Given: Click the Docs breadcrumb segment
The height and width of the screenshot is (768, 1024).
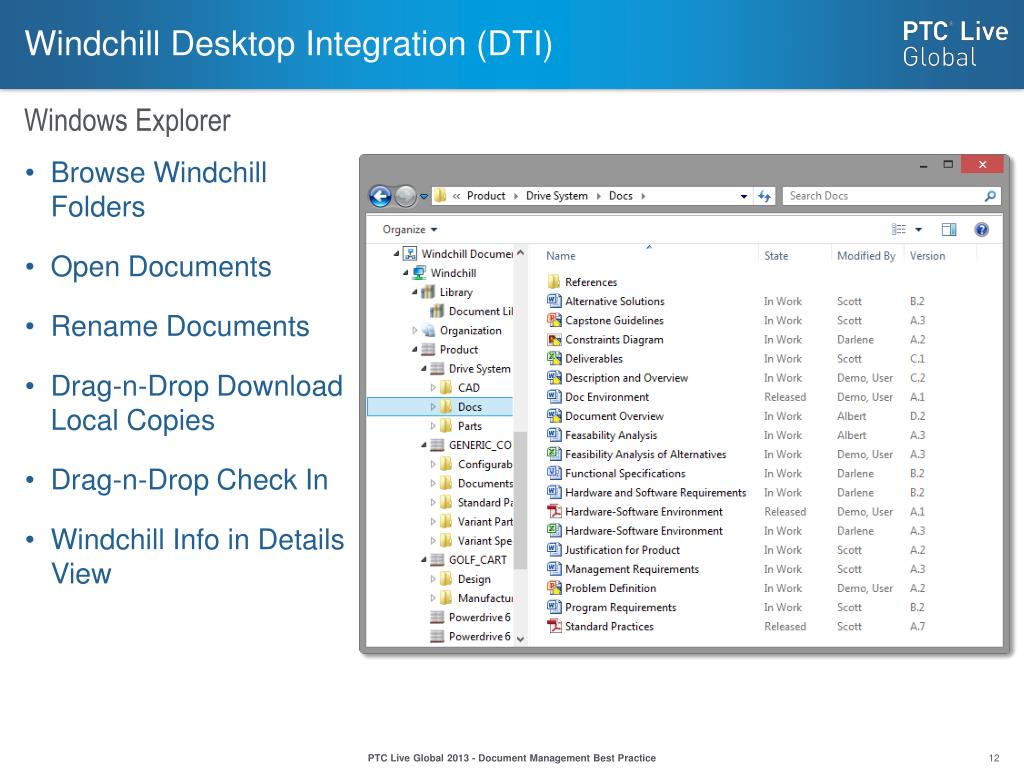Looking at the screenshot, I should (620, 196).
